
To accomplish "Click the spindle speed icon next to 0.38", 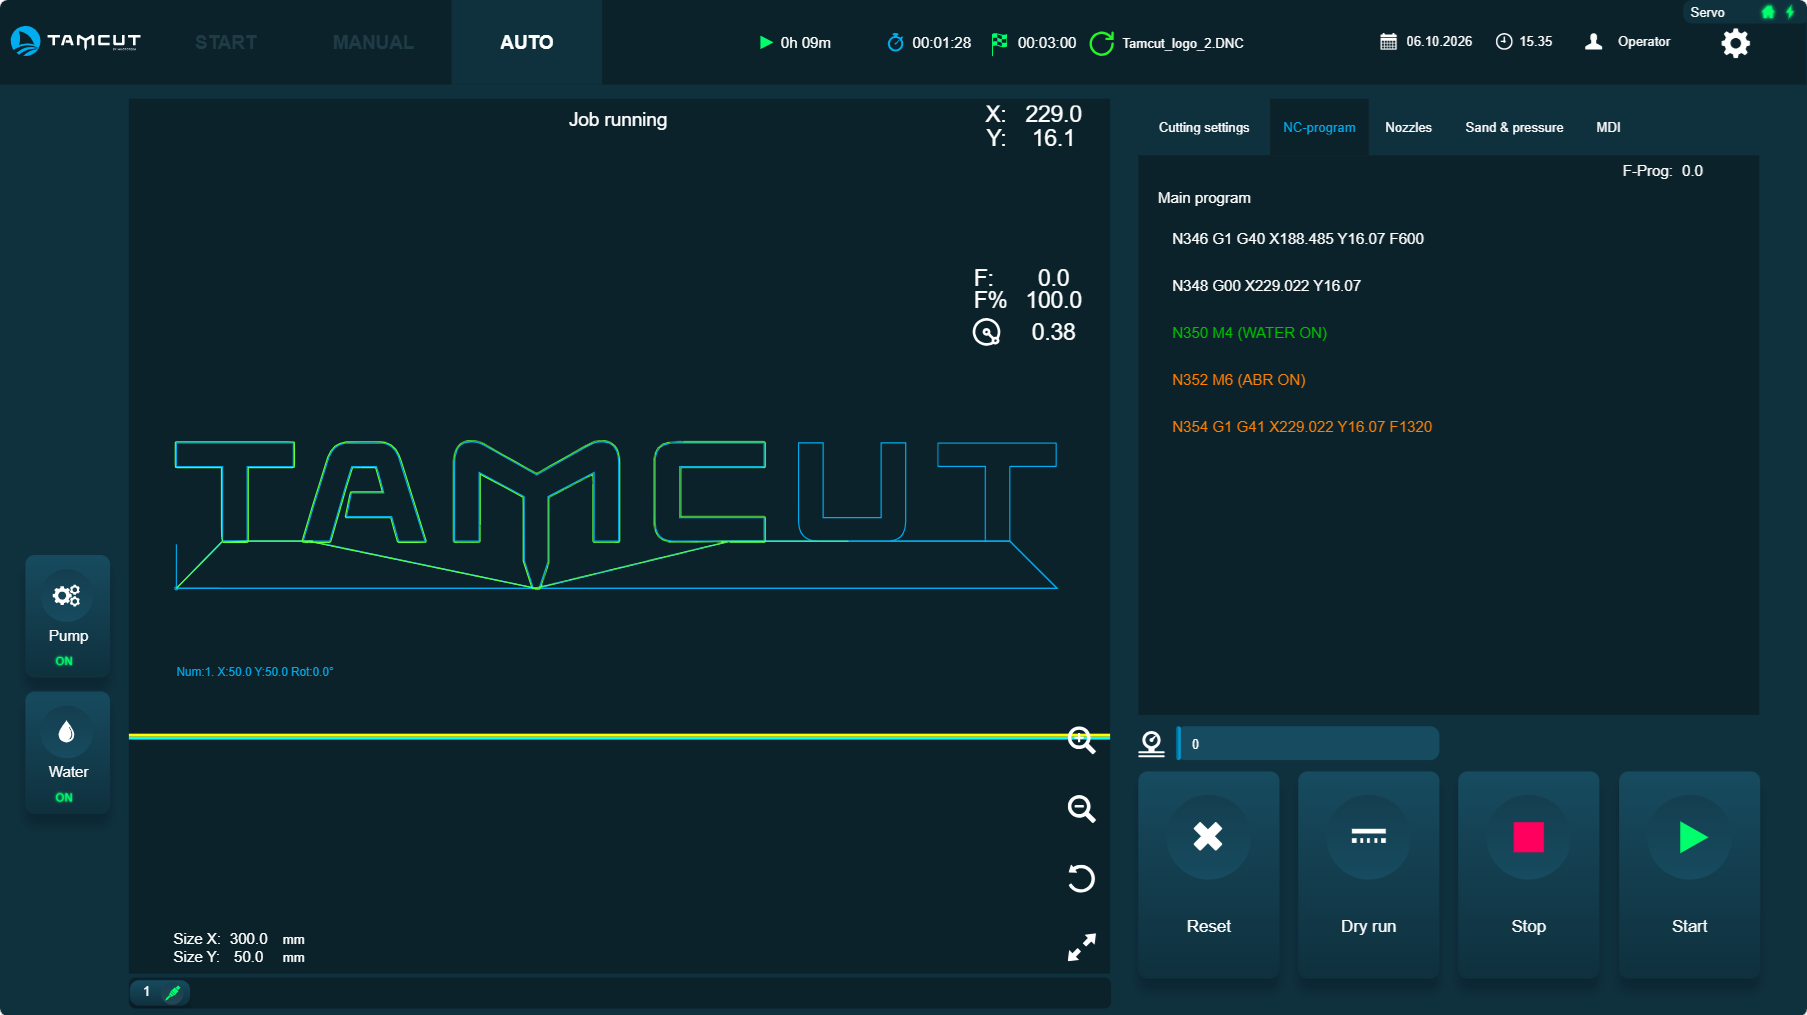I will tap(986, 332).
